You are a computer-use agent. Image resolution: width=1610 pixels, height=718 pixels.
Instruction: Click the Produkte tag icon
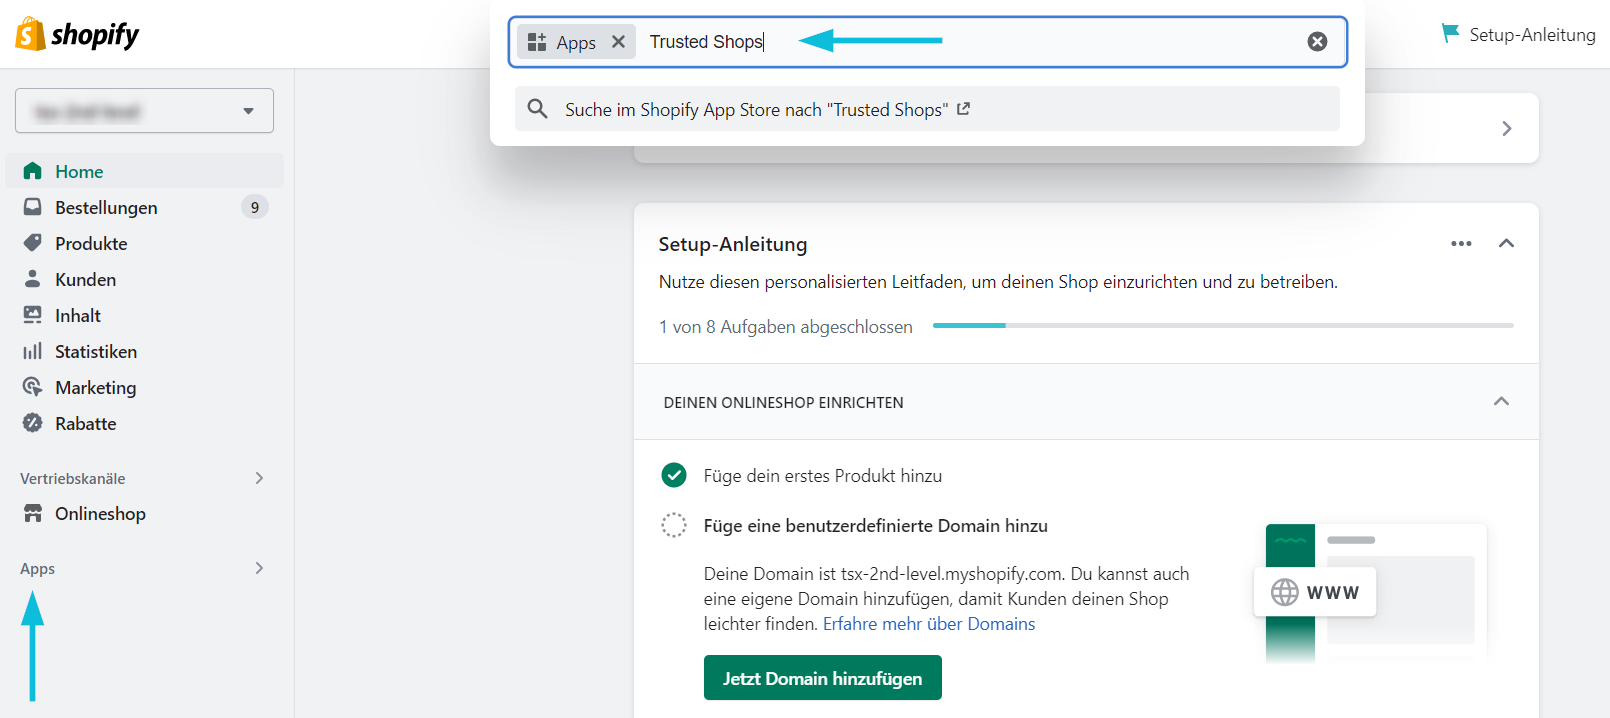click(33, 243)
